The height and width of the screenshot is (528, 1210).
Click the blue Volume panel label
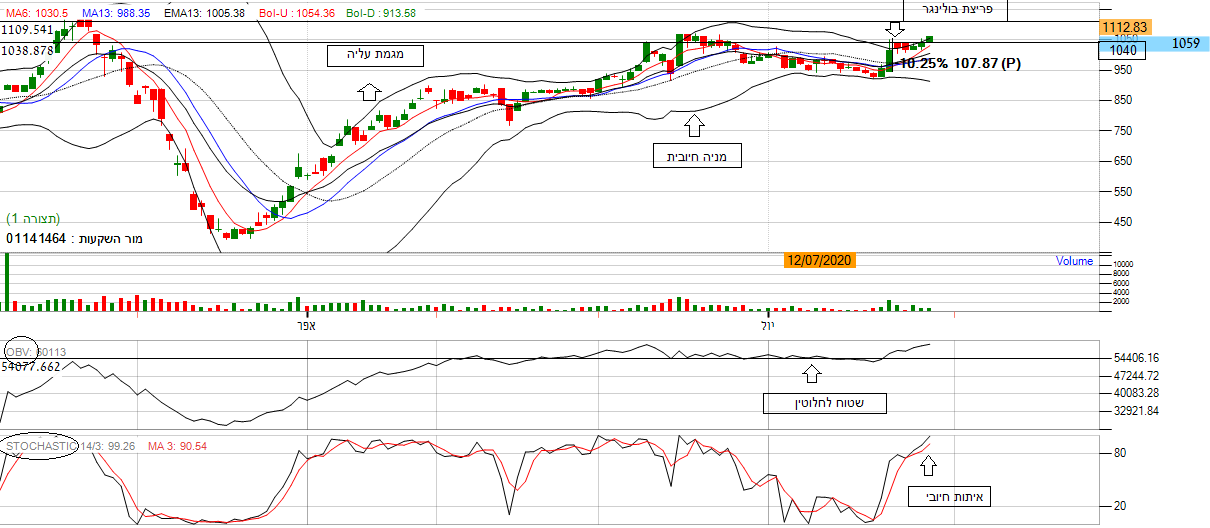pyautogui.click(x=1074, y=261)
